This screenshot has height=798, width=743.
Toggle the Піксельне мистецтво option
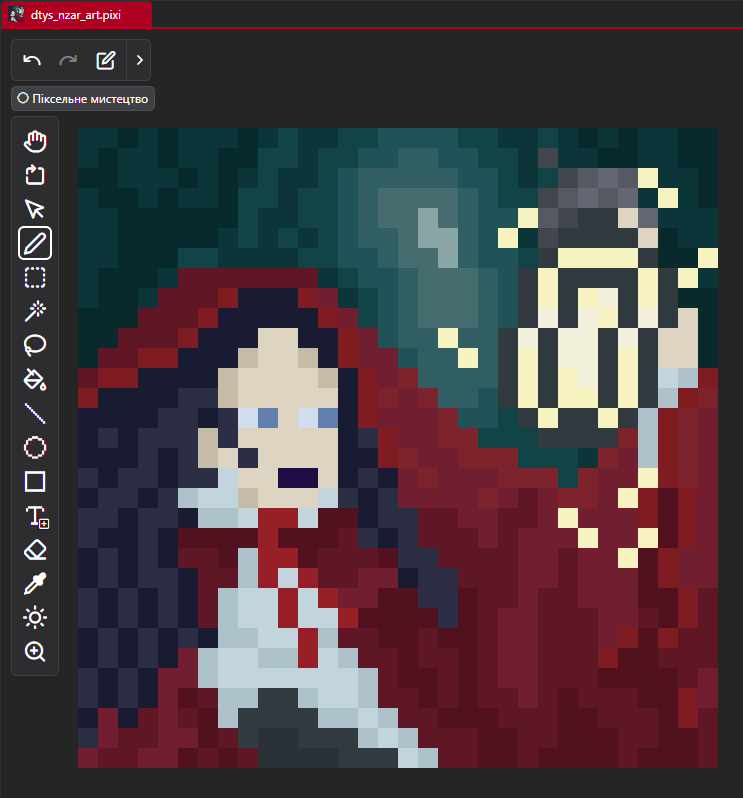click(83, 98)
